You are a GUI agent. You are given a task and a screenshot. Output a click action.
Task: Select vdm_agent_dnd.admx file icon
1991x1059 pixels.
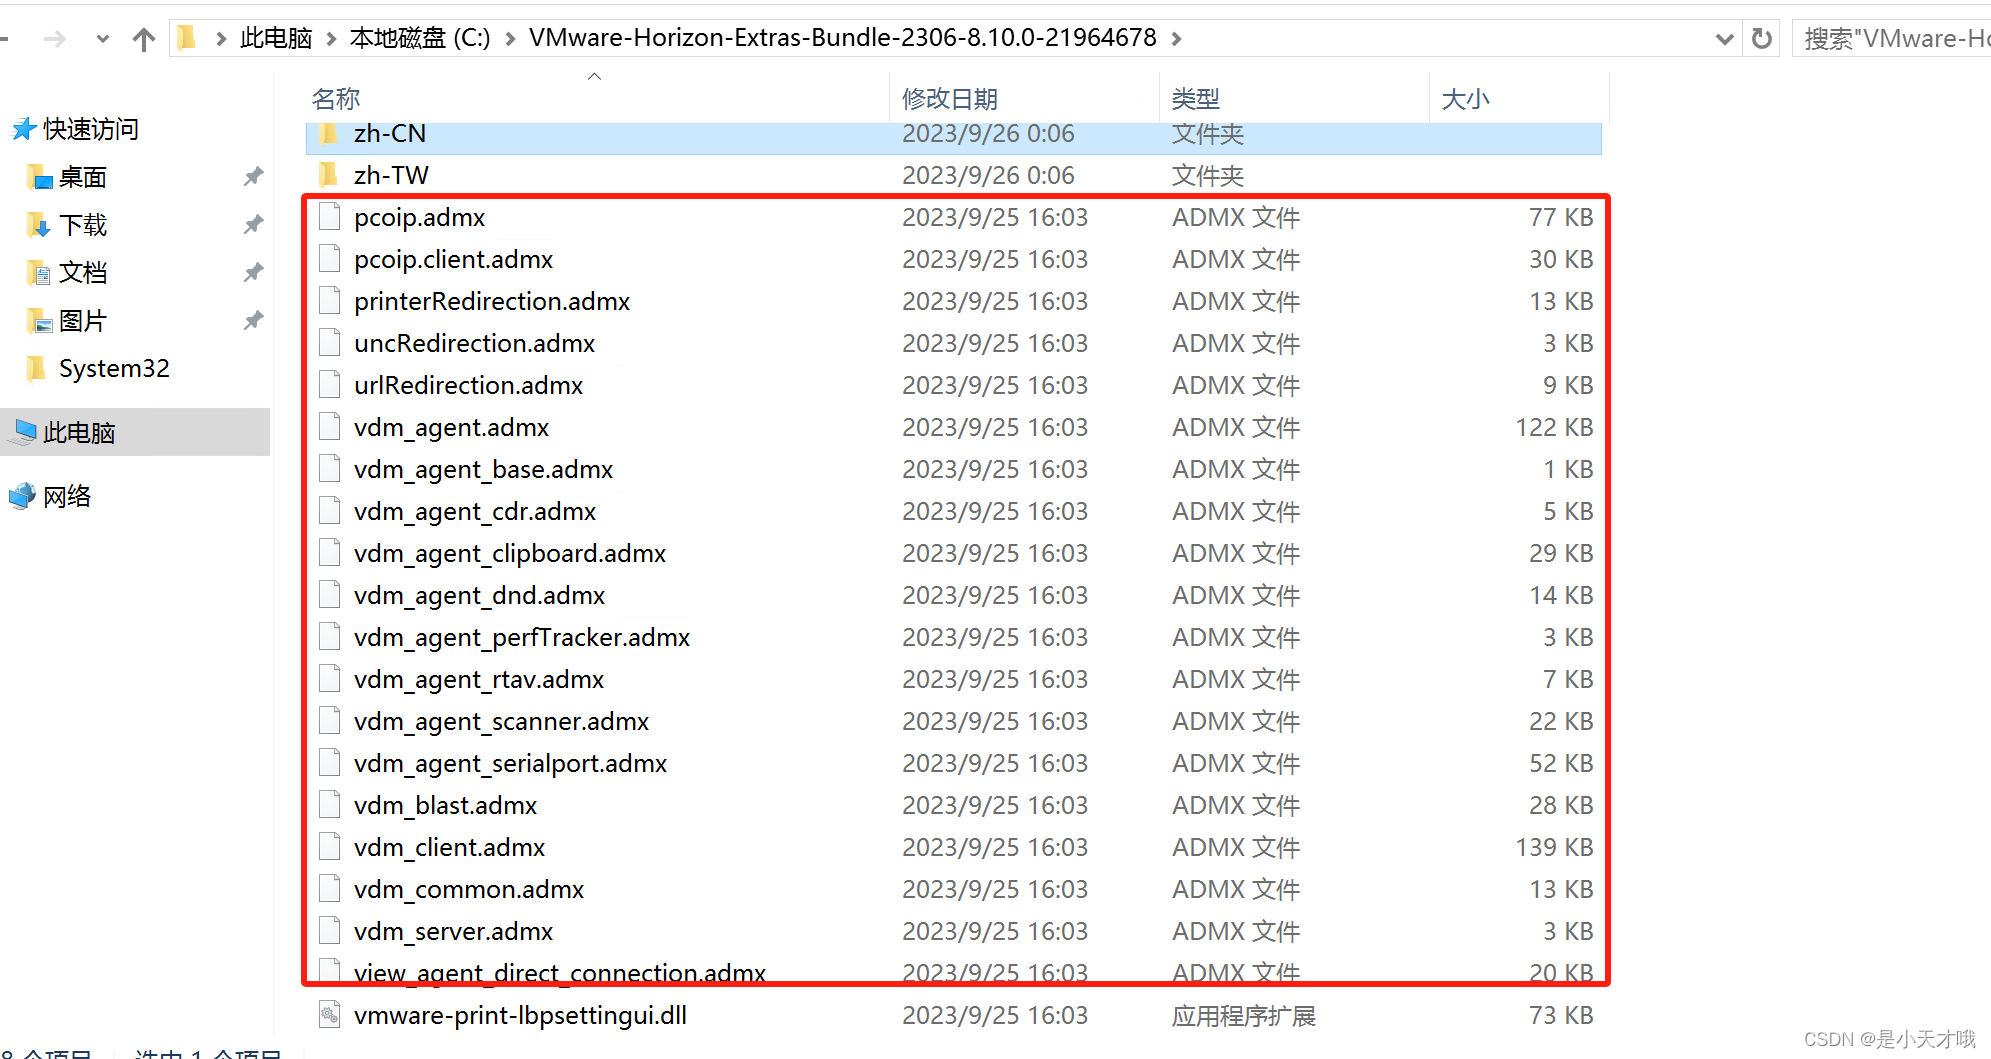pos(329,595)
